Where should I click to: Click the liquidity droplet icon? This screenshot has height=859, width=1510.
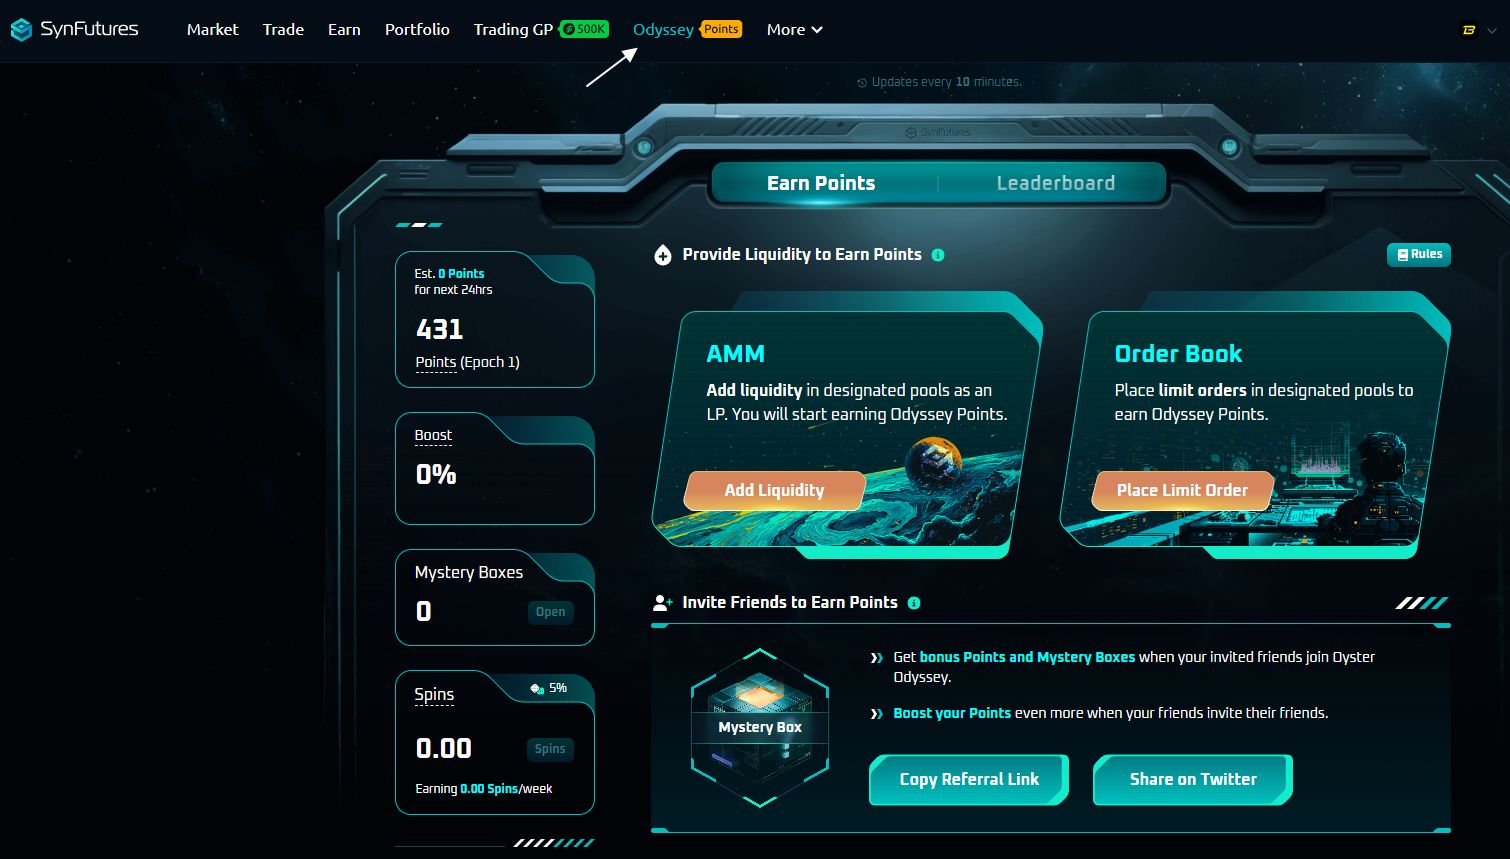click(x=662, y=255)
